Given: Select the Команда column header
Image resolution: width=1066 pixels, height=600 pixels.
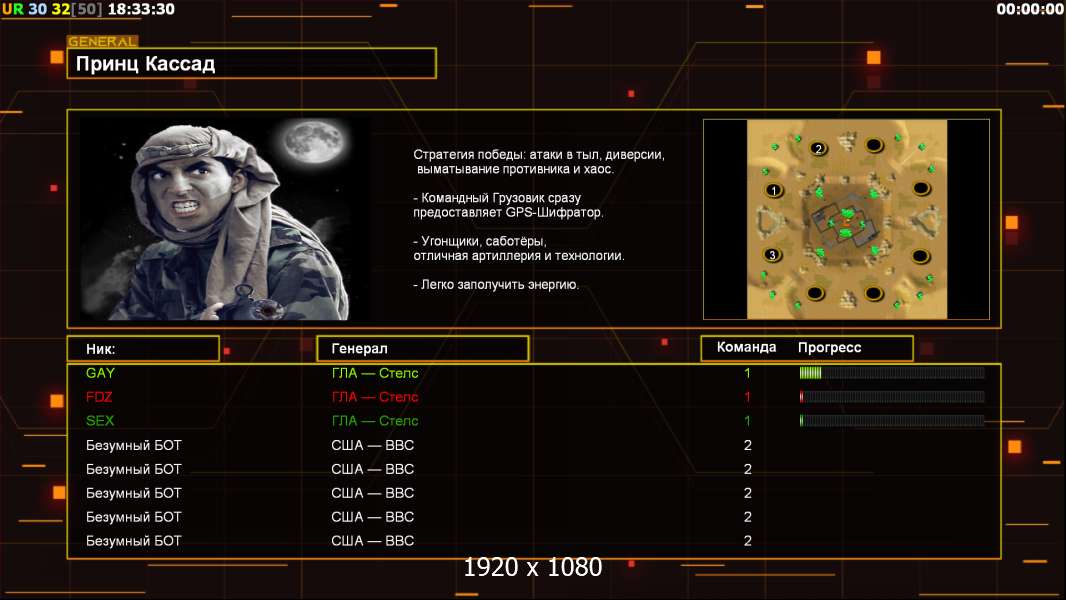Looking at the screenshot, I should [x=746, y=348].
